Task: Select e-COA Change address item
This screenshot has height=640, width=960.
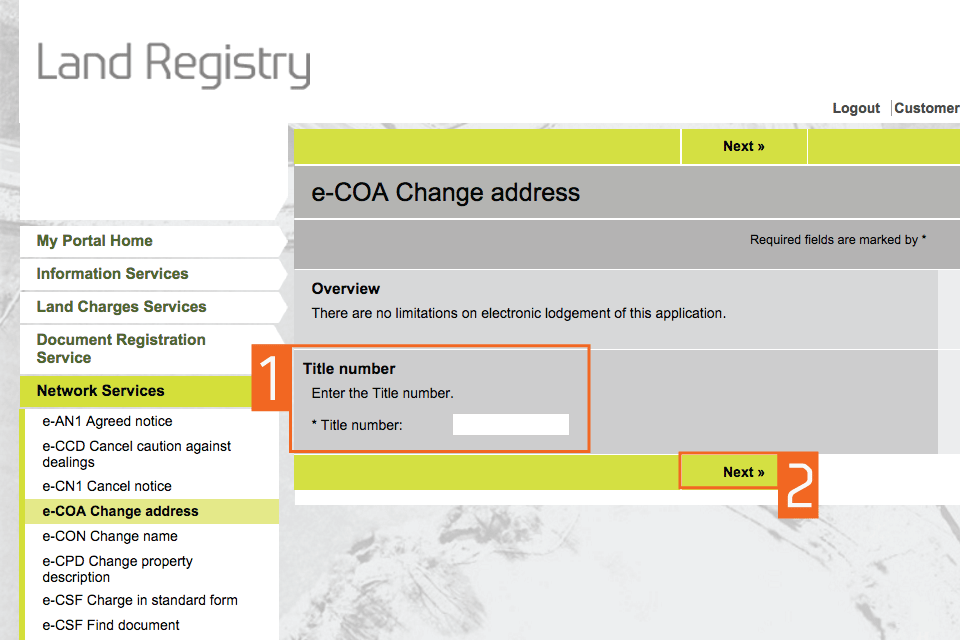Action: (120, 511)
